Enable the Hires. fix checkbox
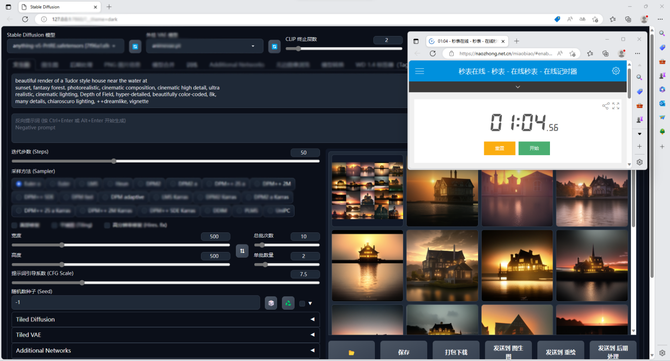The image size is (670, 361). pyautogui.click(x=107, y=225)
